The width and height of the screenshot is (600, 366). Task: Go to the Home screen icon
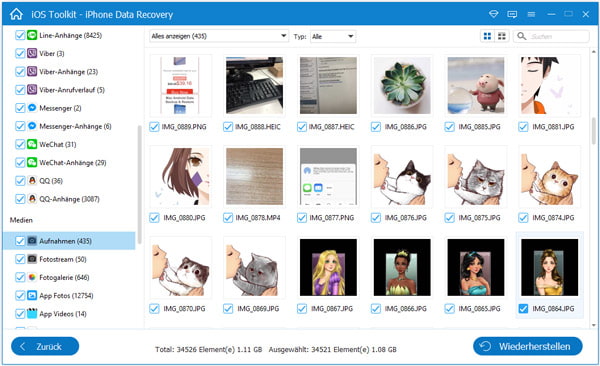16,14
